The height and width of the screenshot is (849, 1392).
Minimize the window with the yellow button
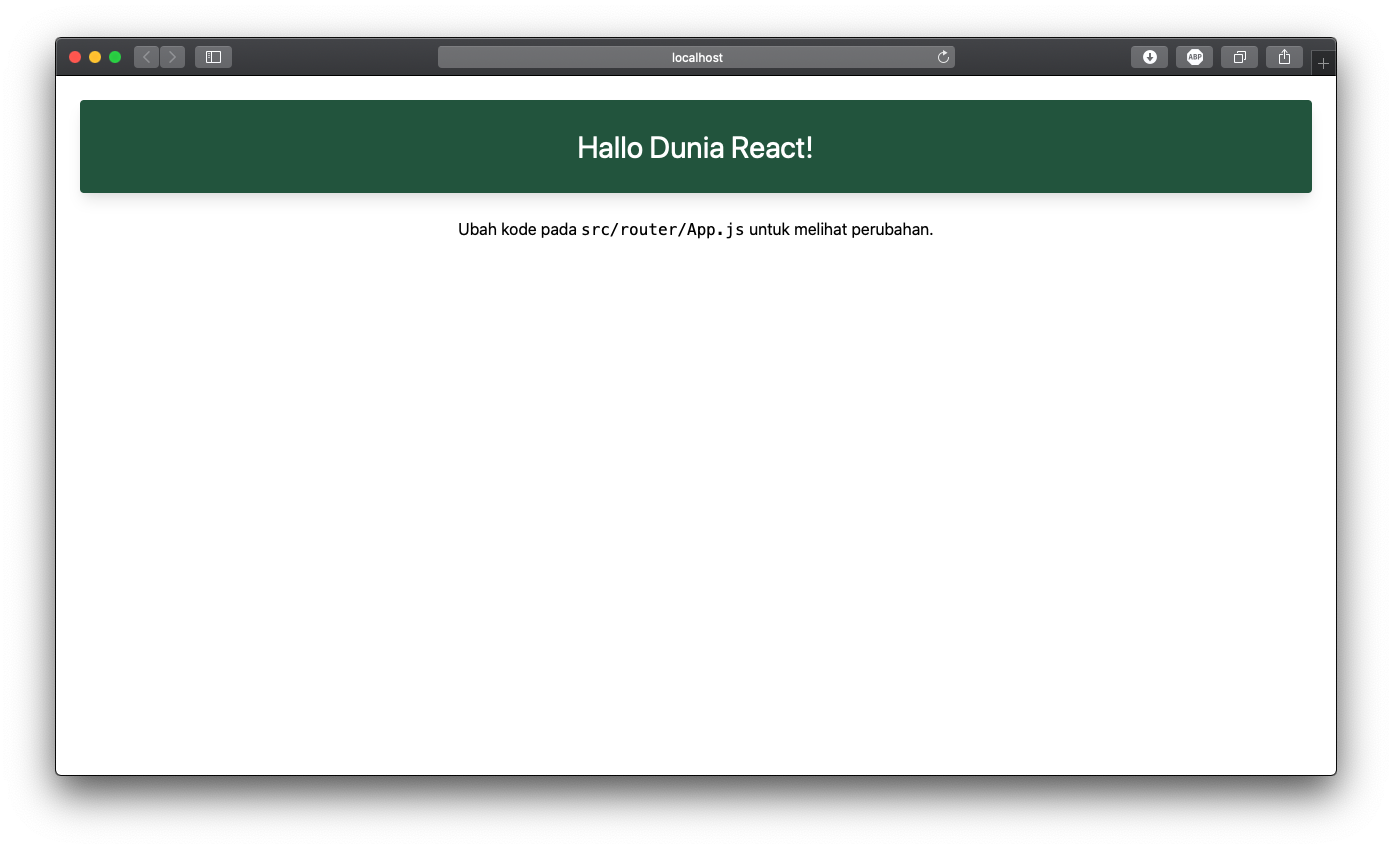pos(95,57)
